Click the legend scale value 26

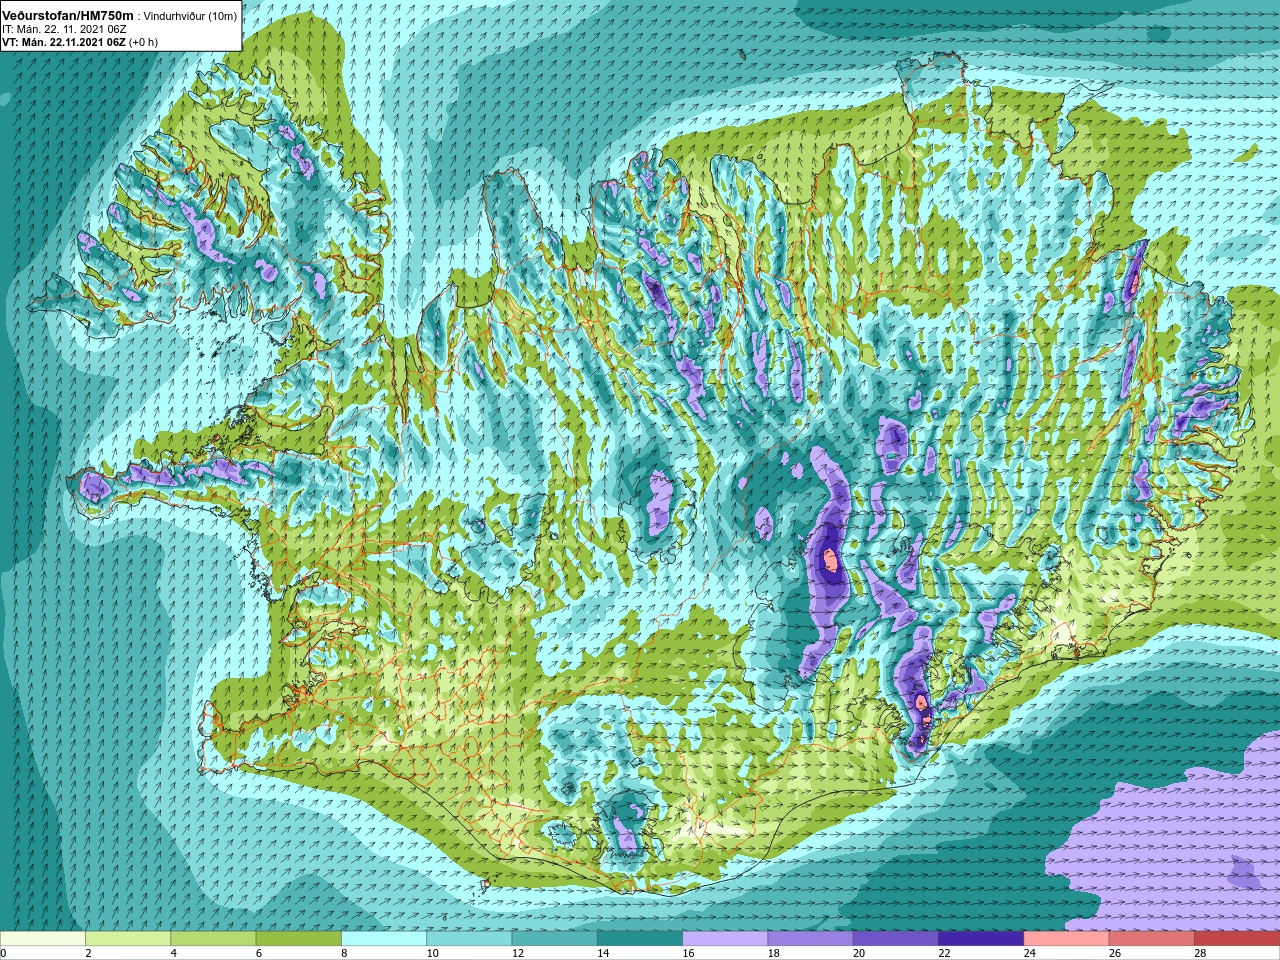click(1115, 953)
